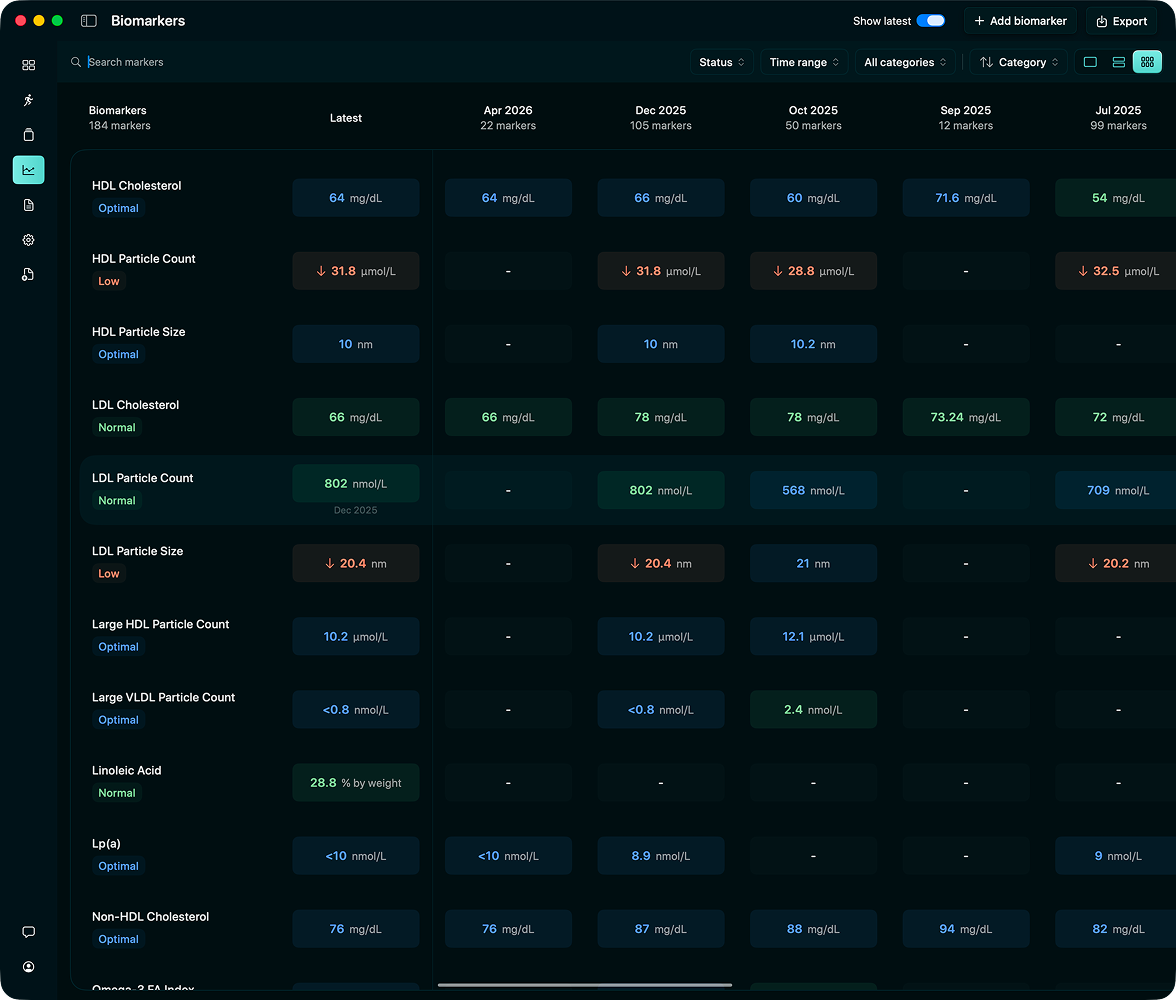
Task: Select the Jul 2025 column header
Action: 1118,118
